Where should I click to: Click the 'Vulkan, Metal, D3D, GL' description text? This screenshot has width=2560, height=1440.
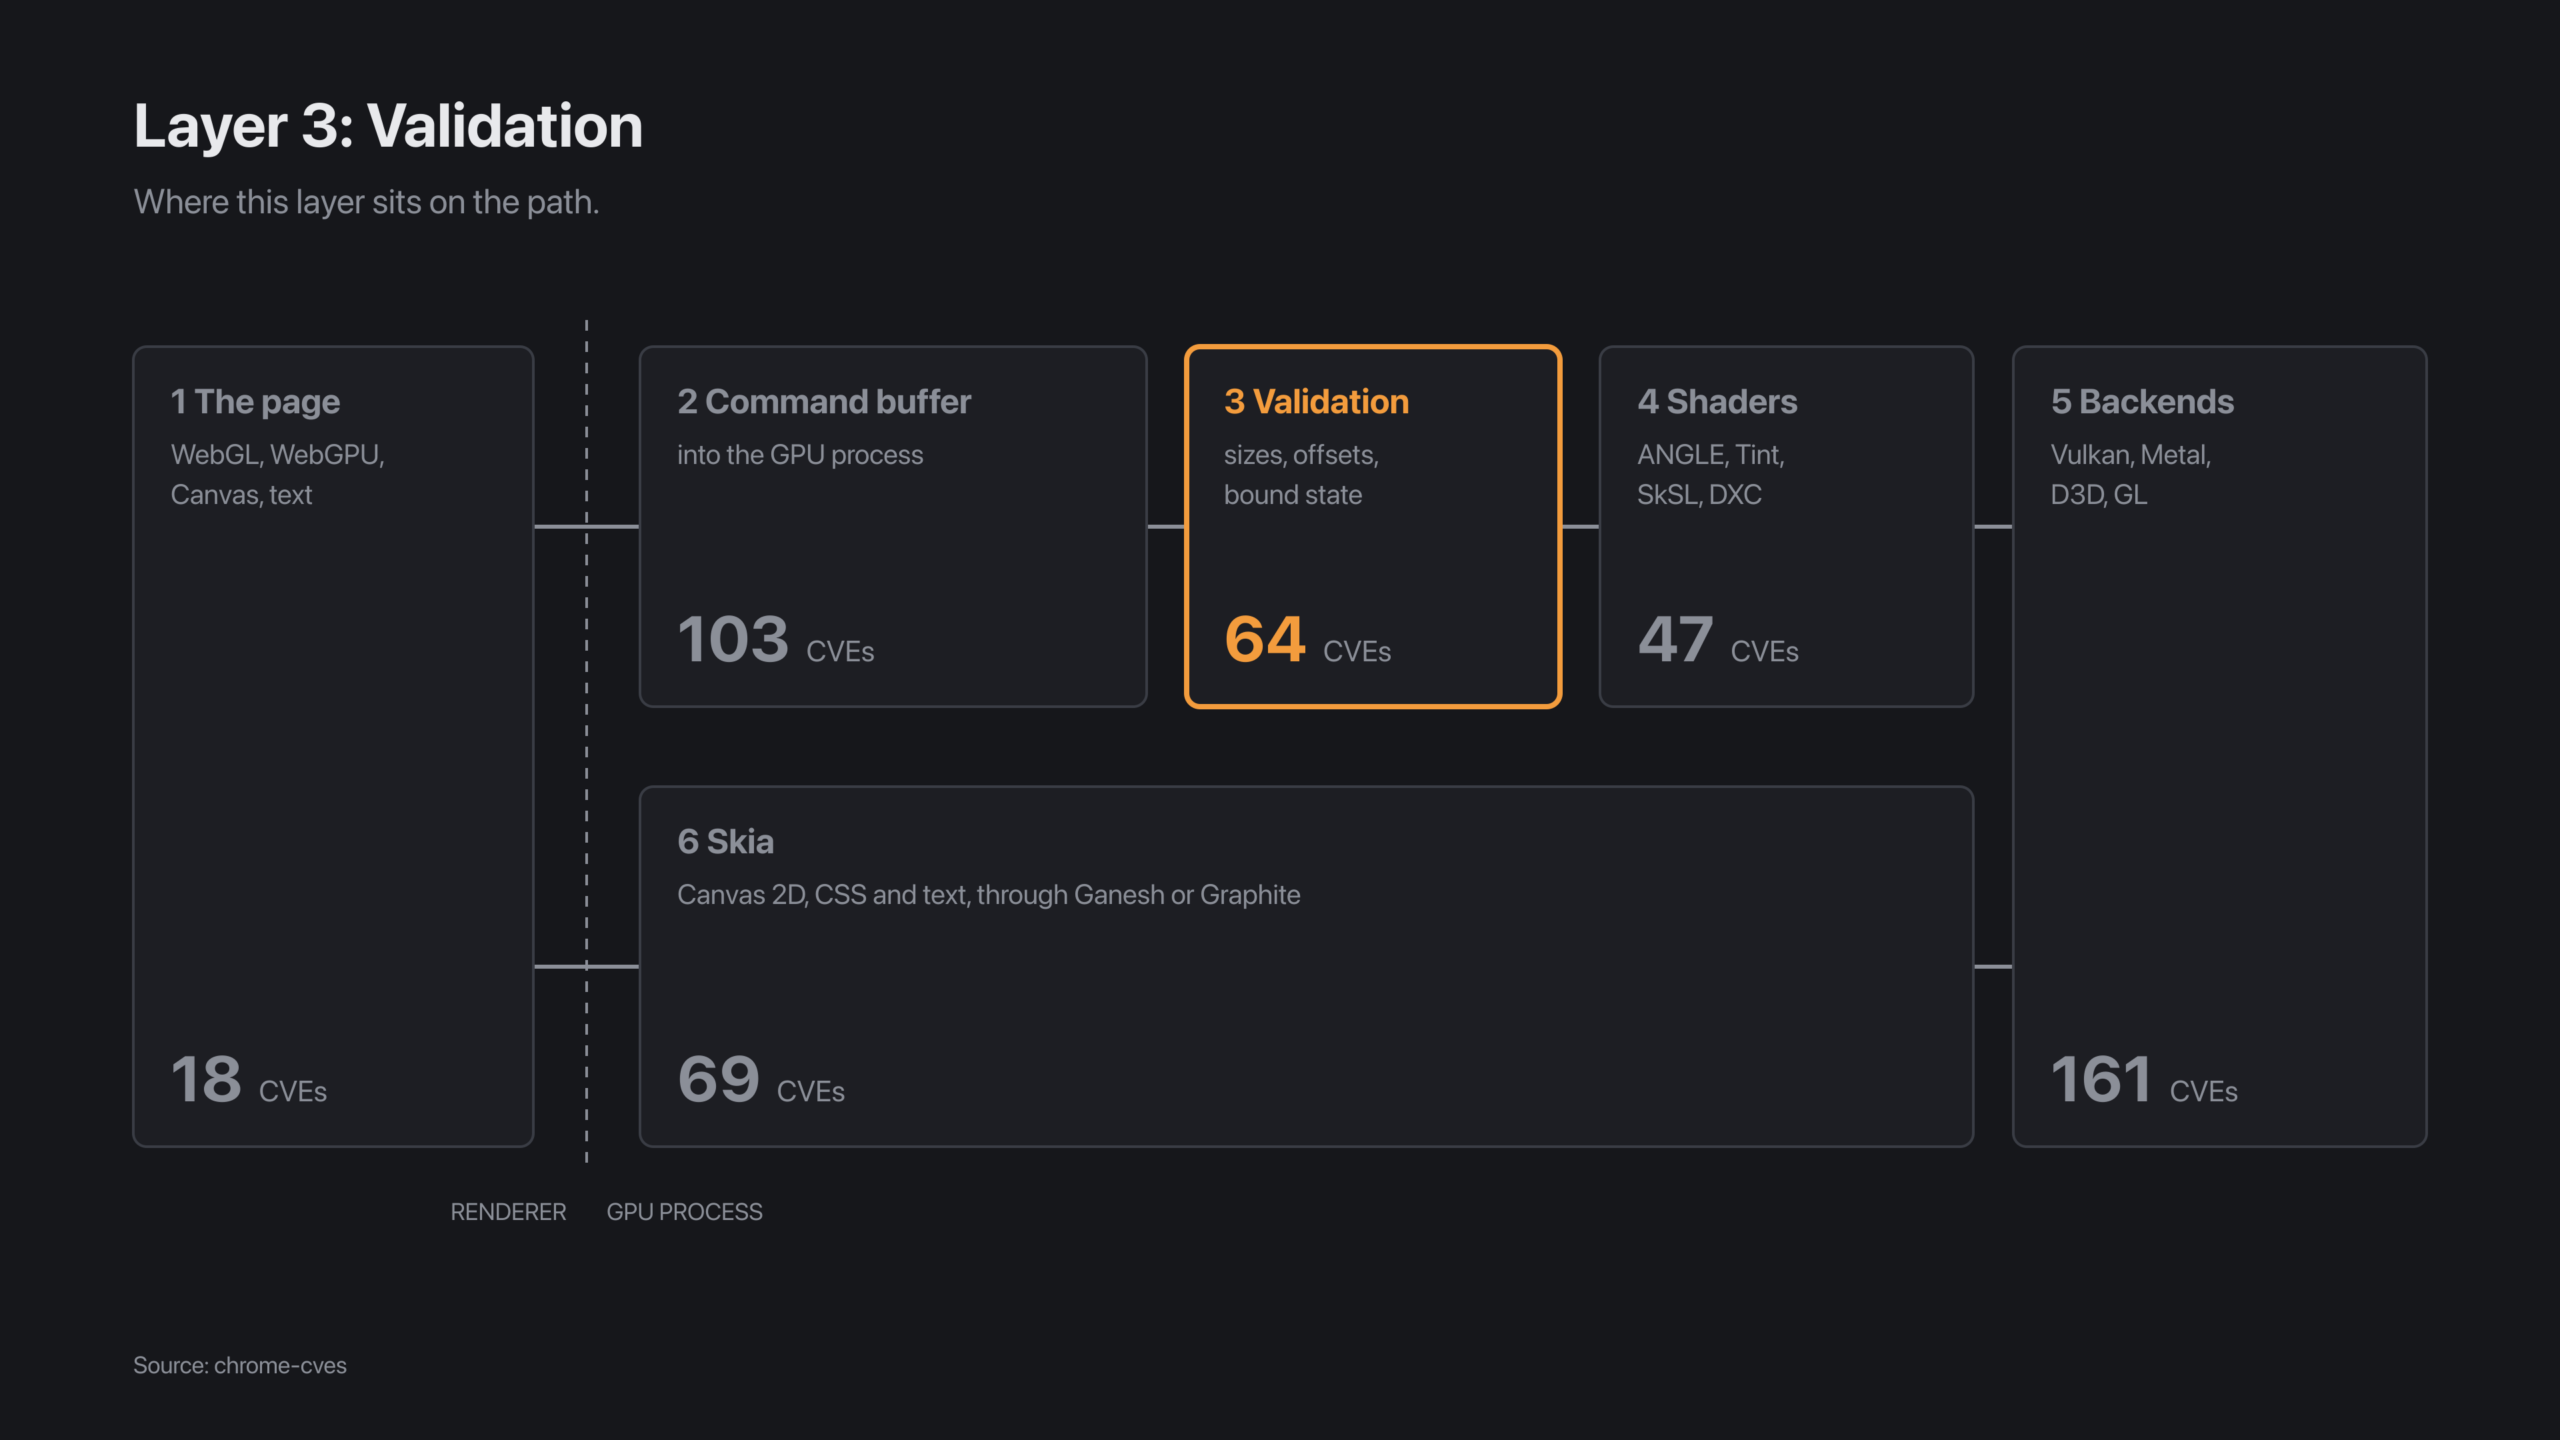(2131, 474)
